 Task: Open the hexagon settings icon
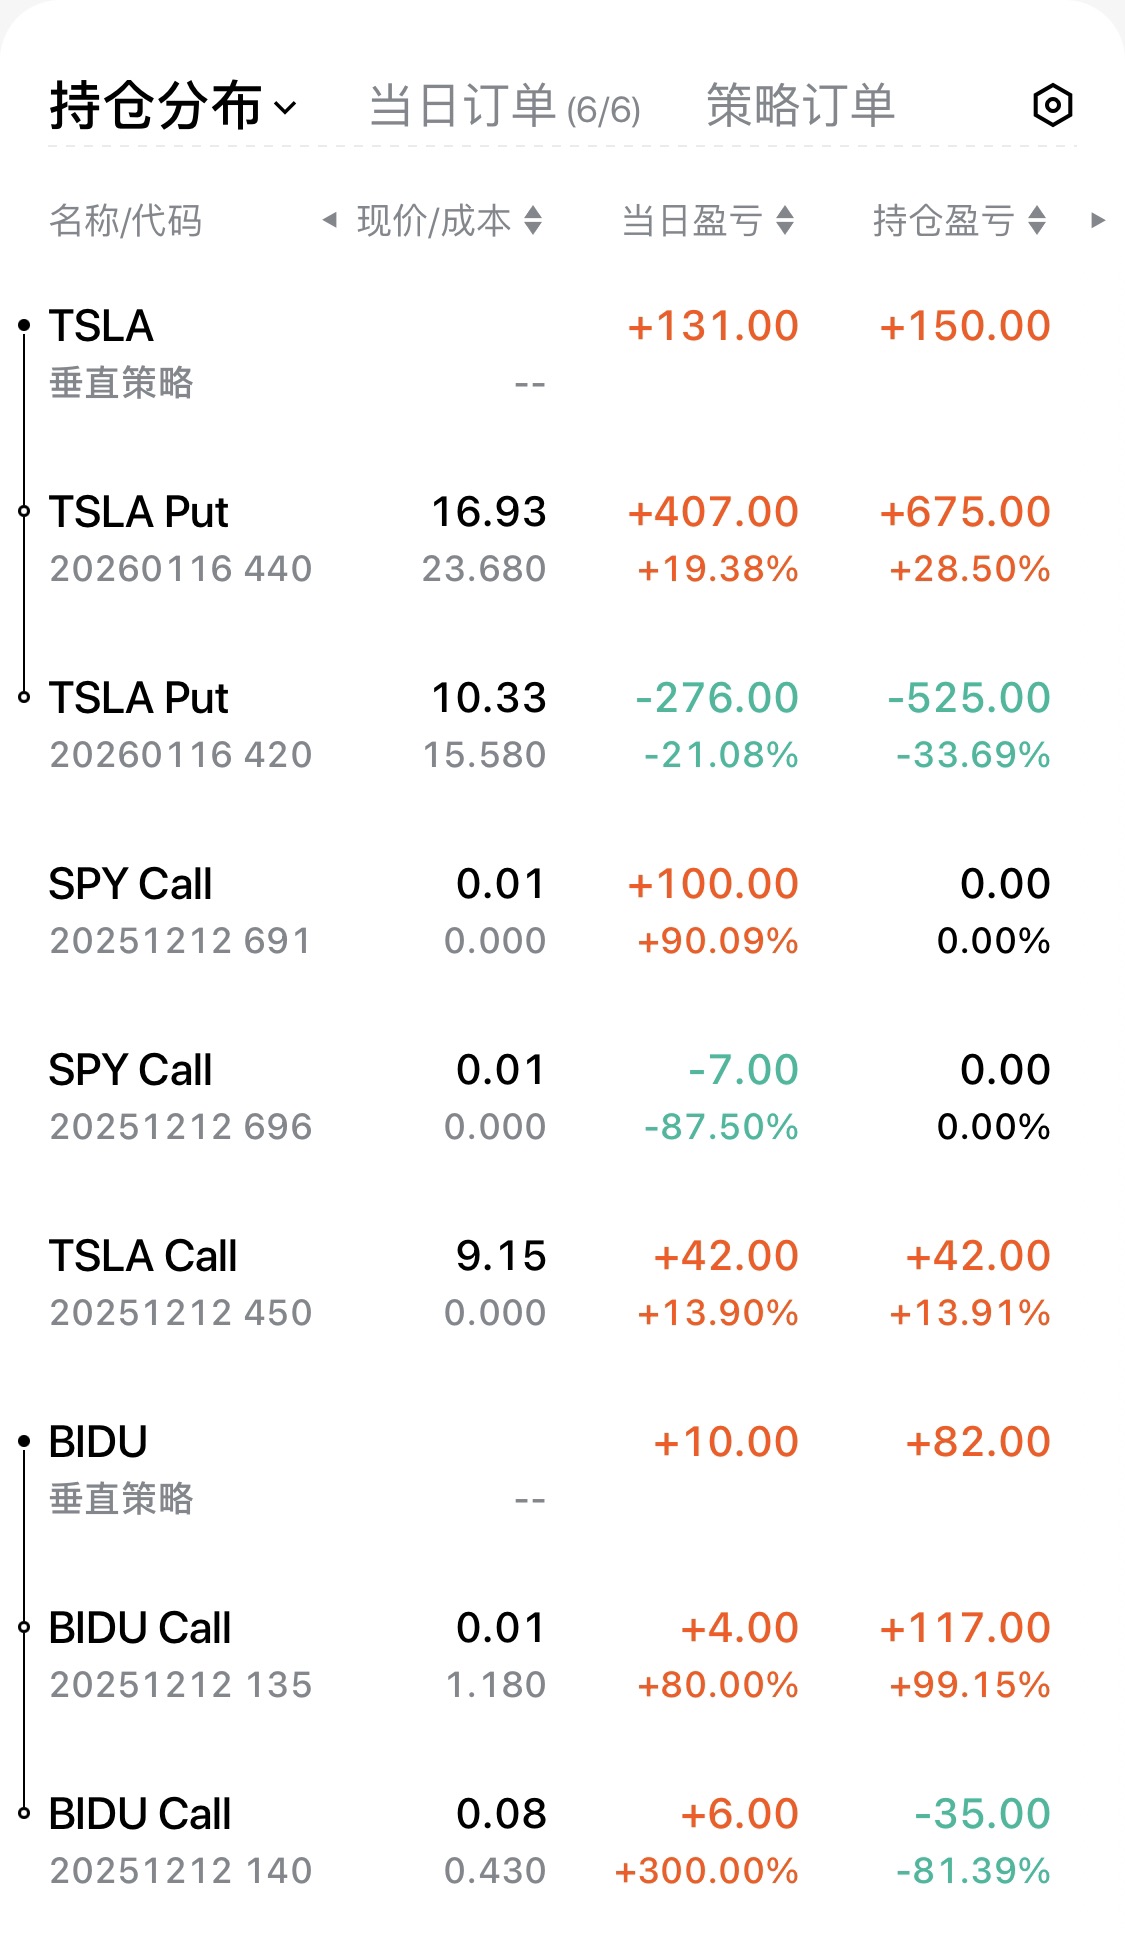click(x=1052, y=105)
